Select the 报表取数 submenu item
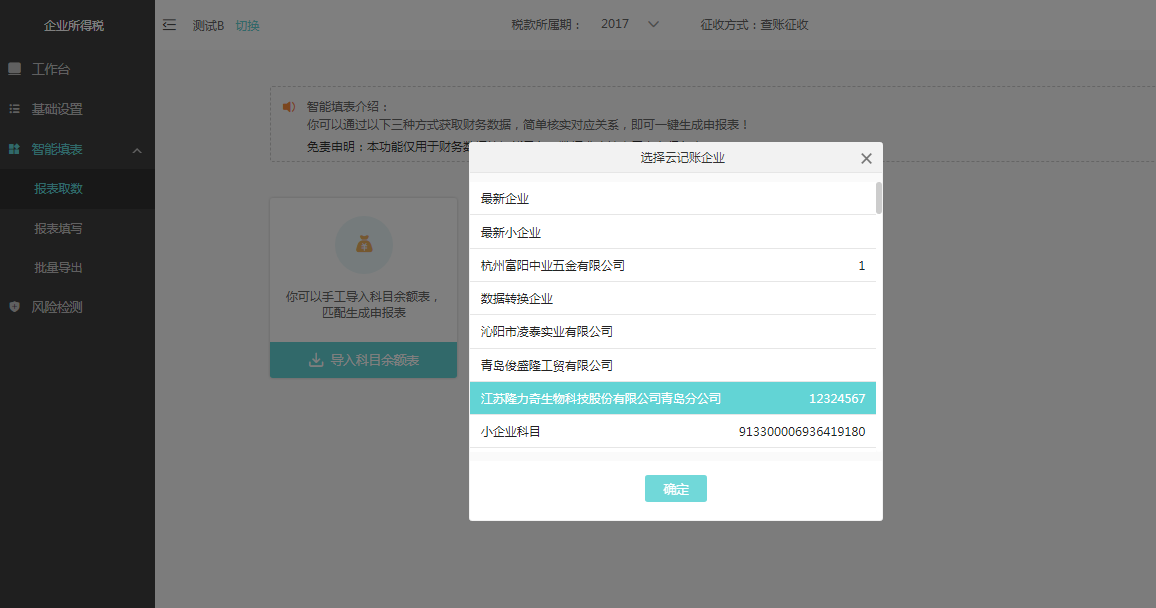This screenshot has height=608, width=1156. 58,189
